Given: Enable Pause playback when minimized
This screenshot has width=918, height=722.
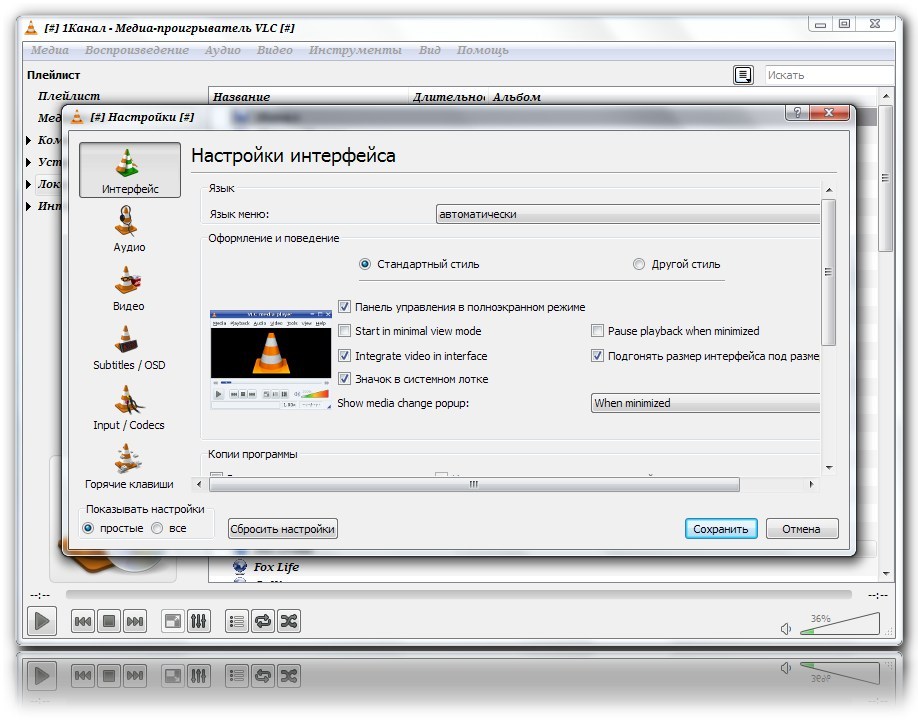Looking at the screenshot, I should 598,331.
